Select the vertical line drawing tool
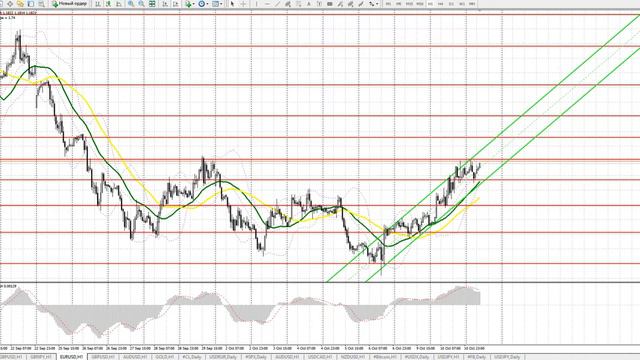Viewport: 640px width, 360px height. coord(256,4)
